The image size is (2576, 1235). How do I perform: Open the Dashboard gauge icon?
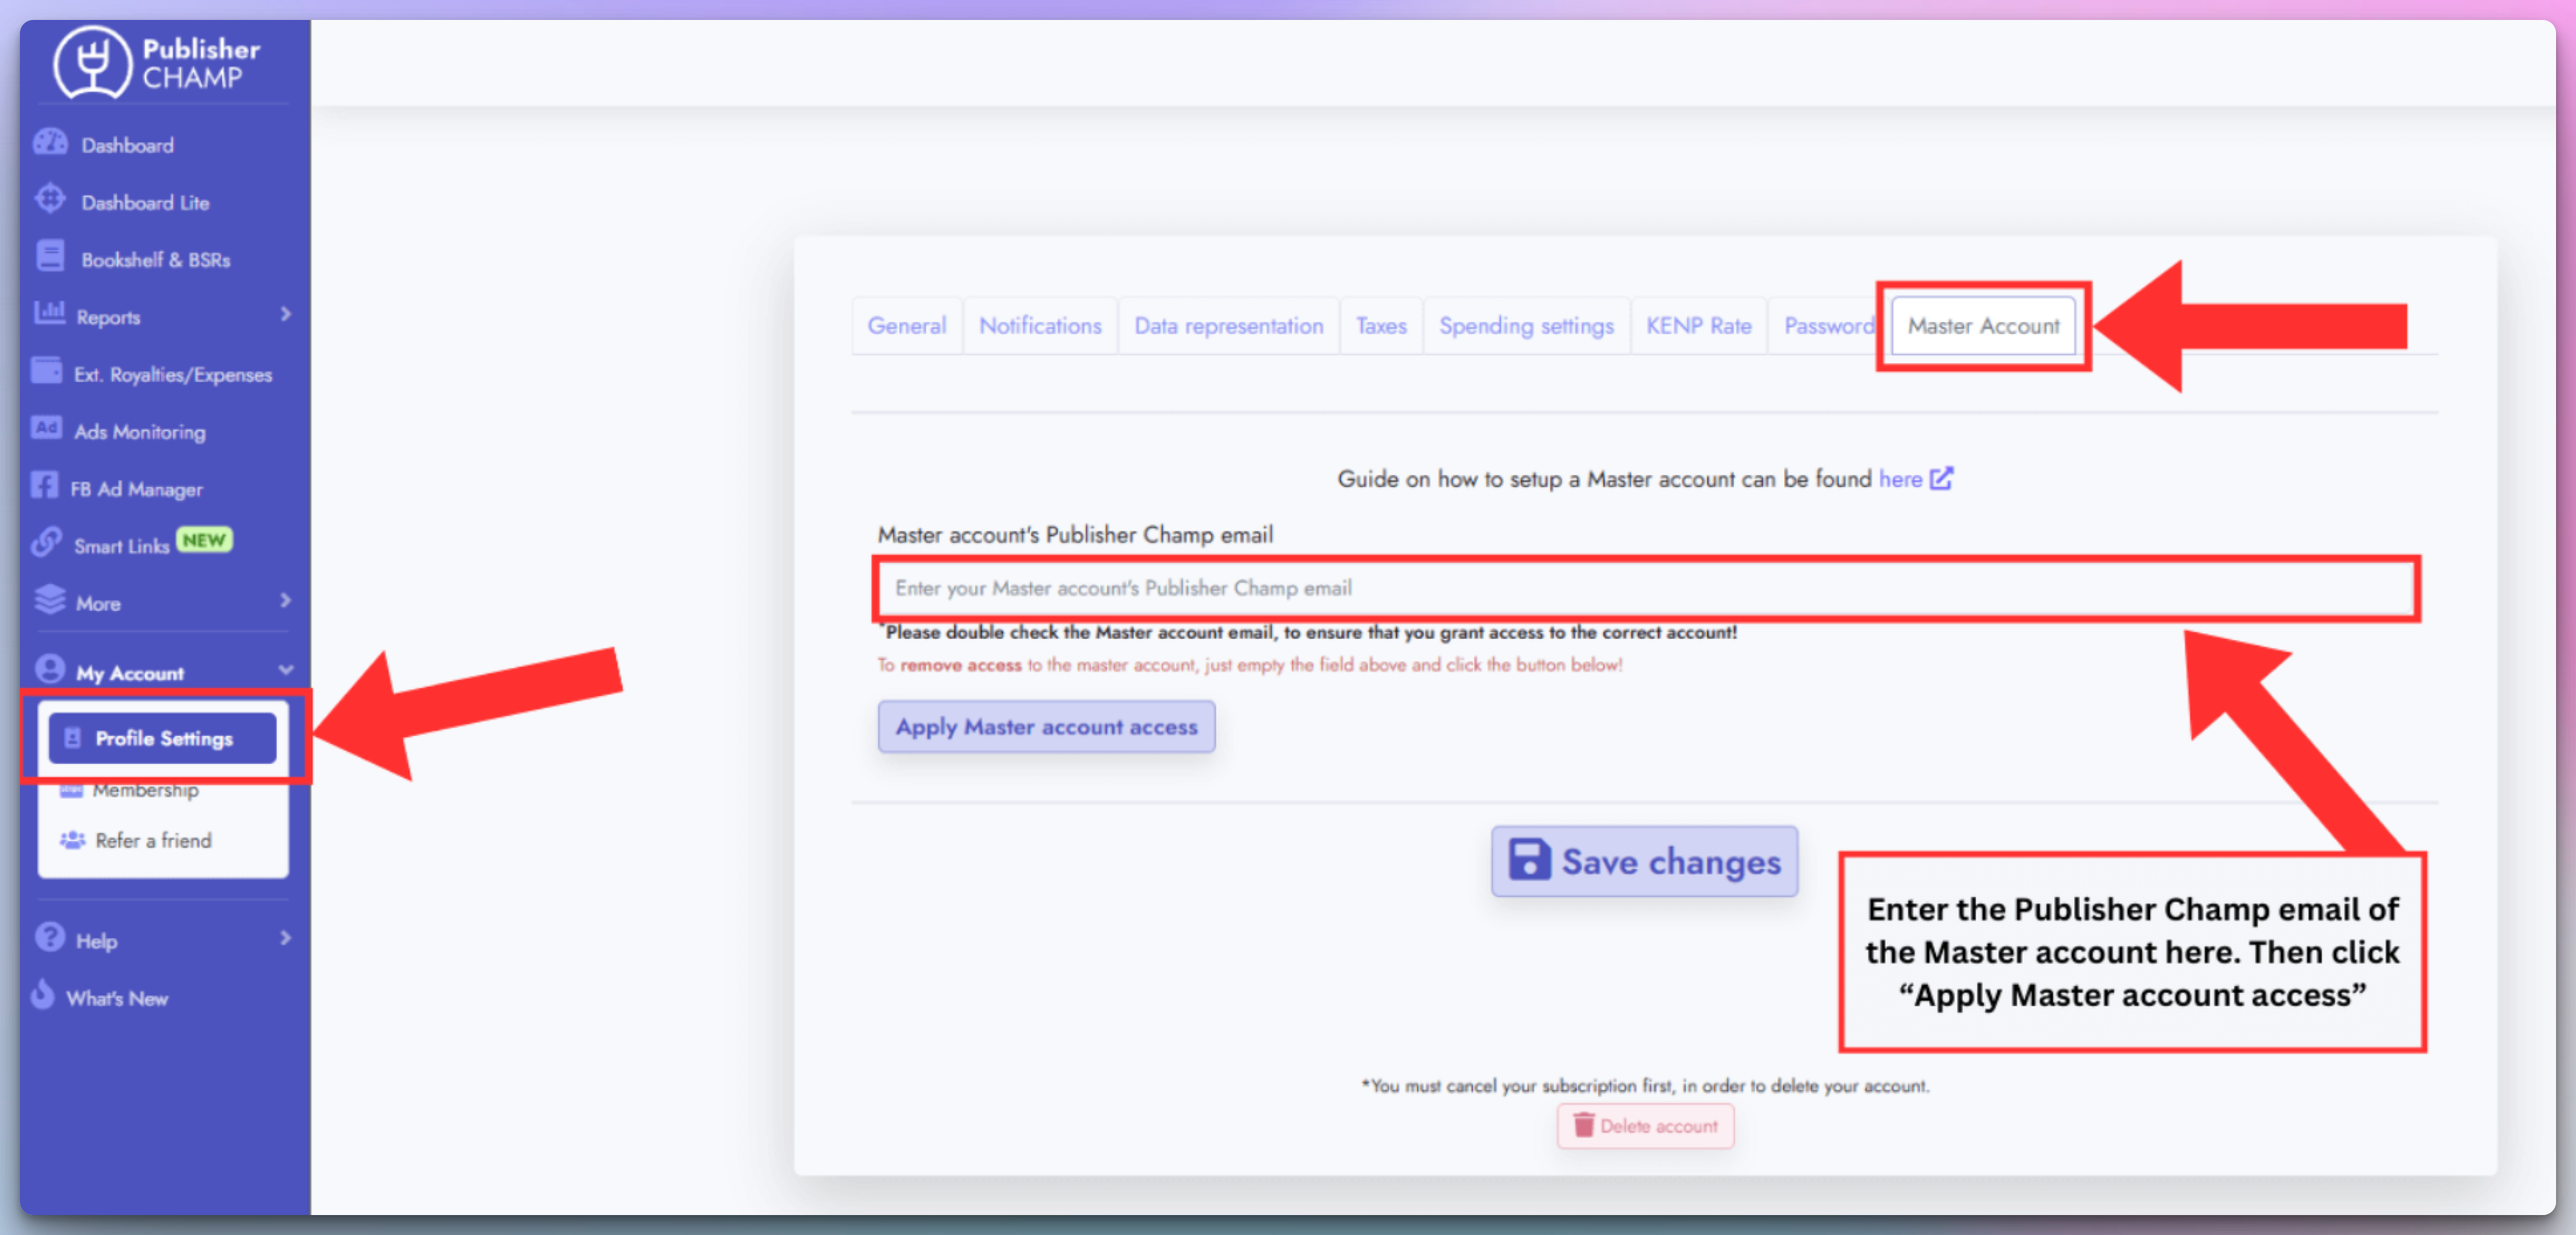tap(50, 143)
